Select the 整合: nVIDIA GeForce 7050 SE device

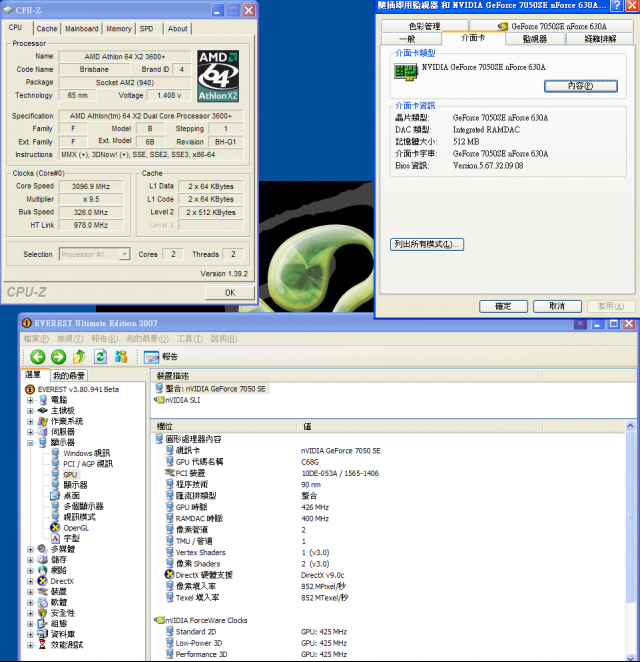point(215,388)
